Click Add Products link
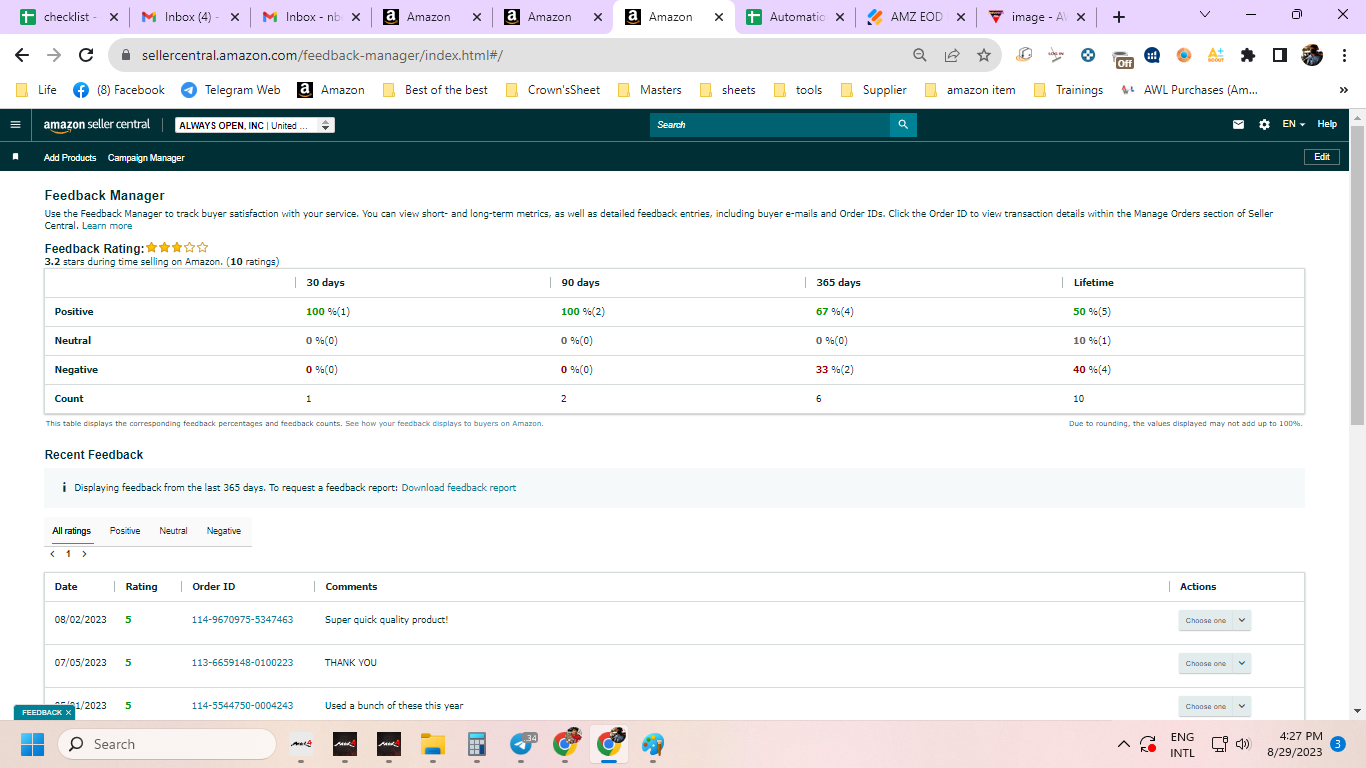1366x768 pixels. click(70, 158)
